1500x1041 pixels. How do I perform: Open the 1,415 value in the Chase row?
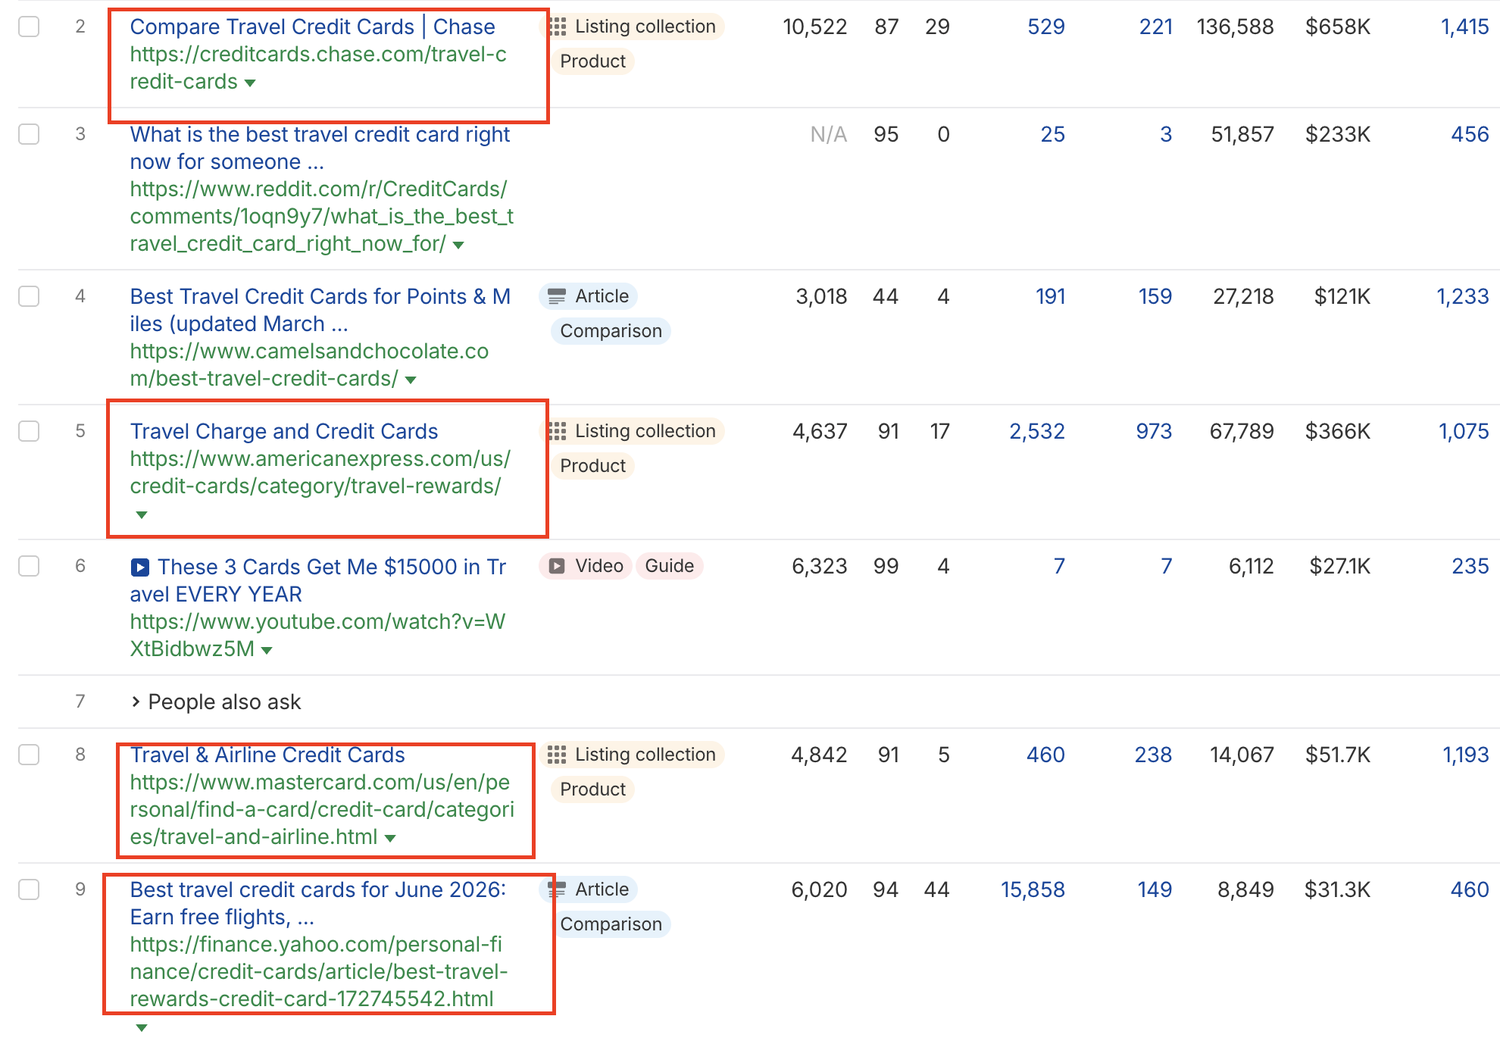[1465, 27]
